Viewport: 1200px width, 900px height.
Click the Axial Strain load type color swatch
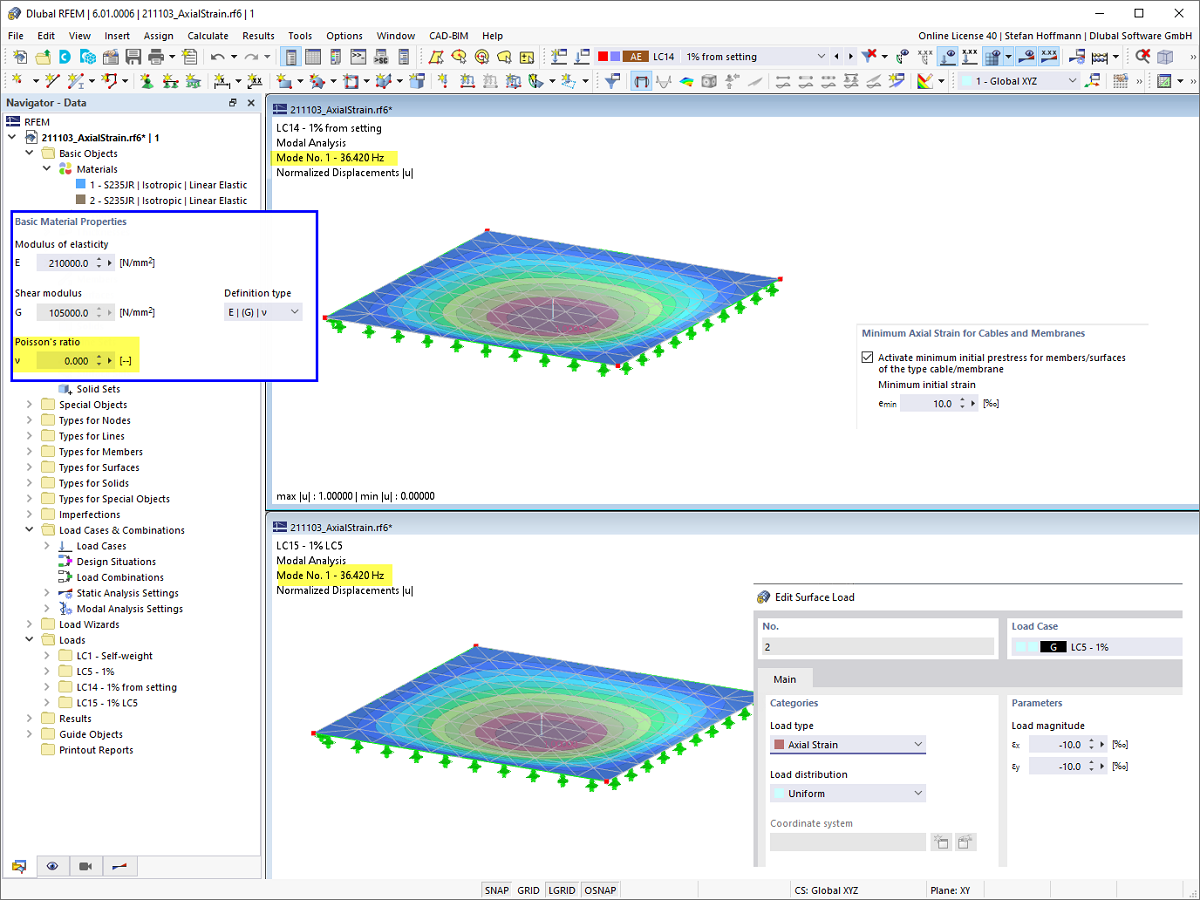coord(779,745)
